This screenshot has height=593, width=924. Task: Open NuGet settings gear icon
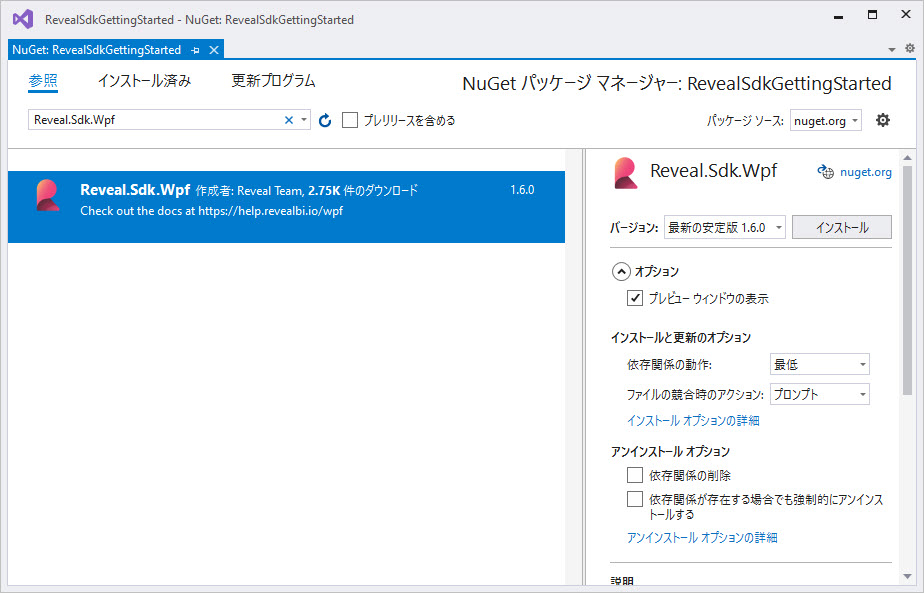pos(882,120)
